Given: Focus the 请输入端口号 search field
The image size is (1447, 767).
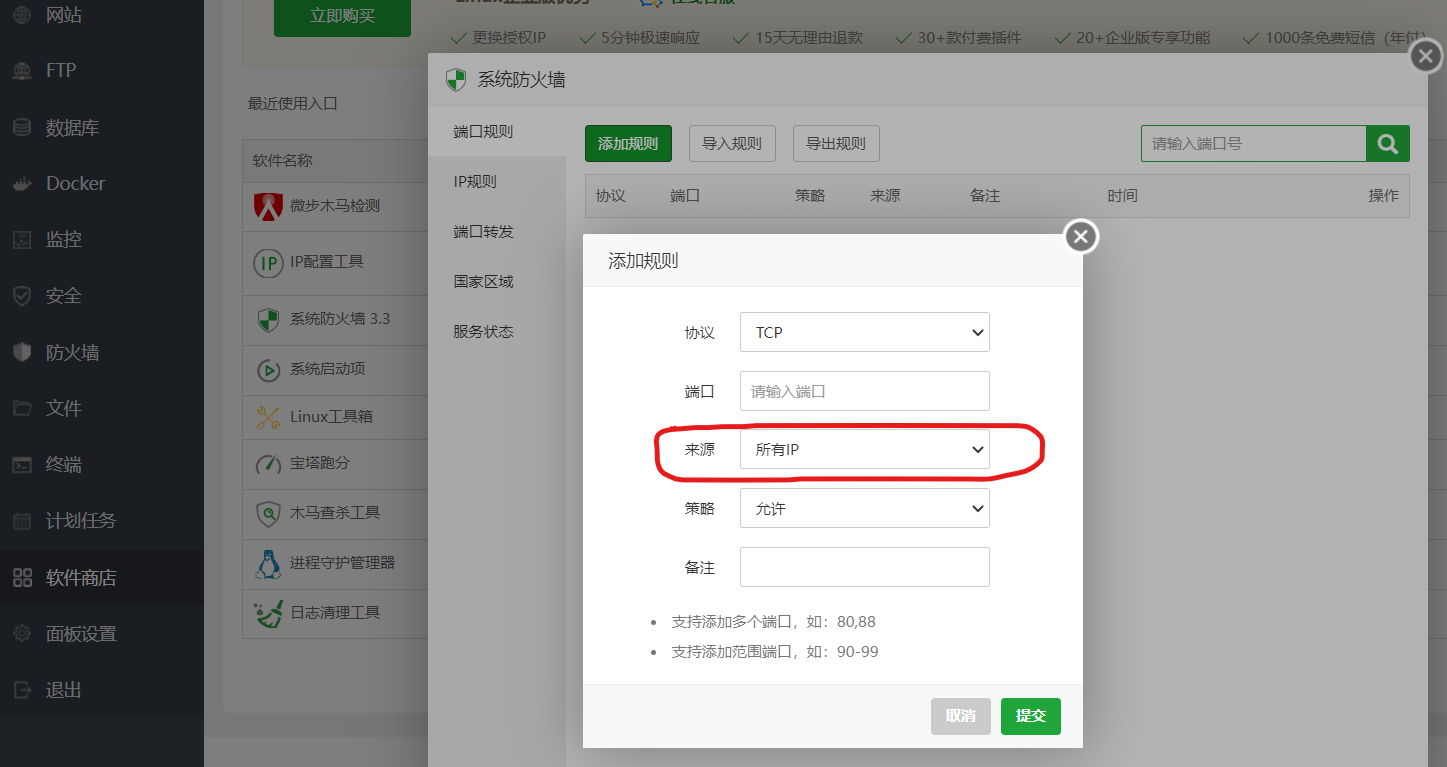Looking at the screenshot, I should (x=1254, y=144).
